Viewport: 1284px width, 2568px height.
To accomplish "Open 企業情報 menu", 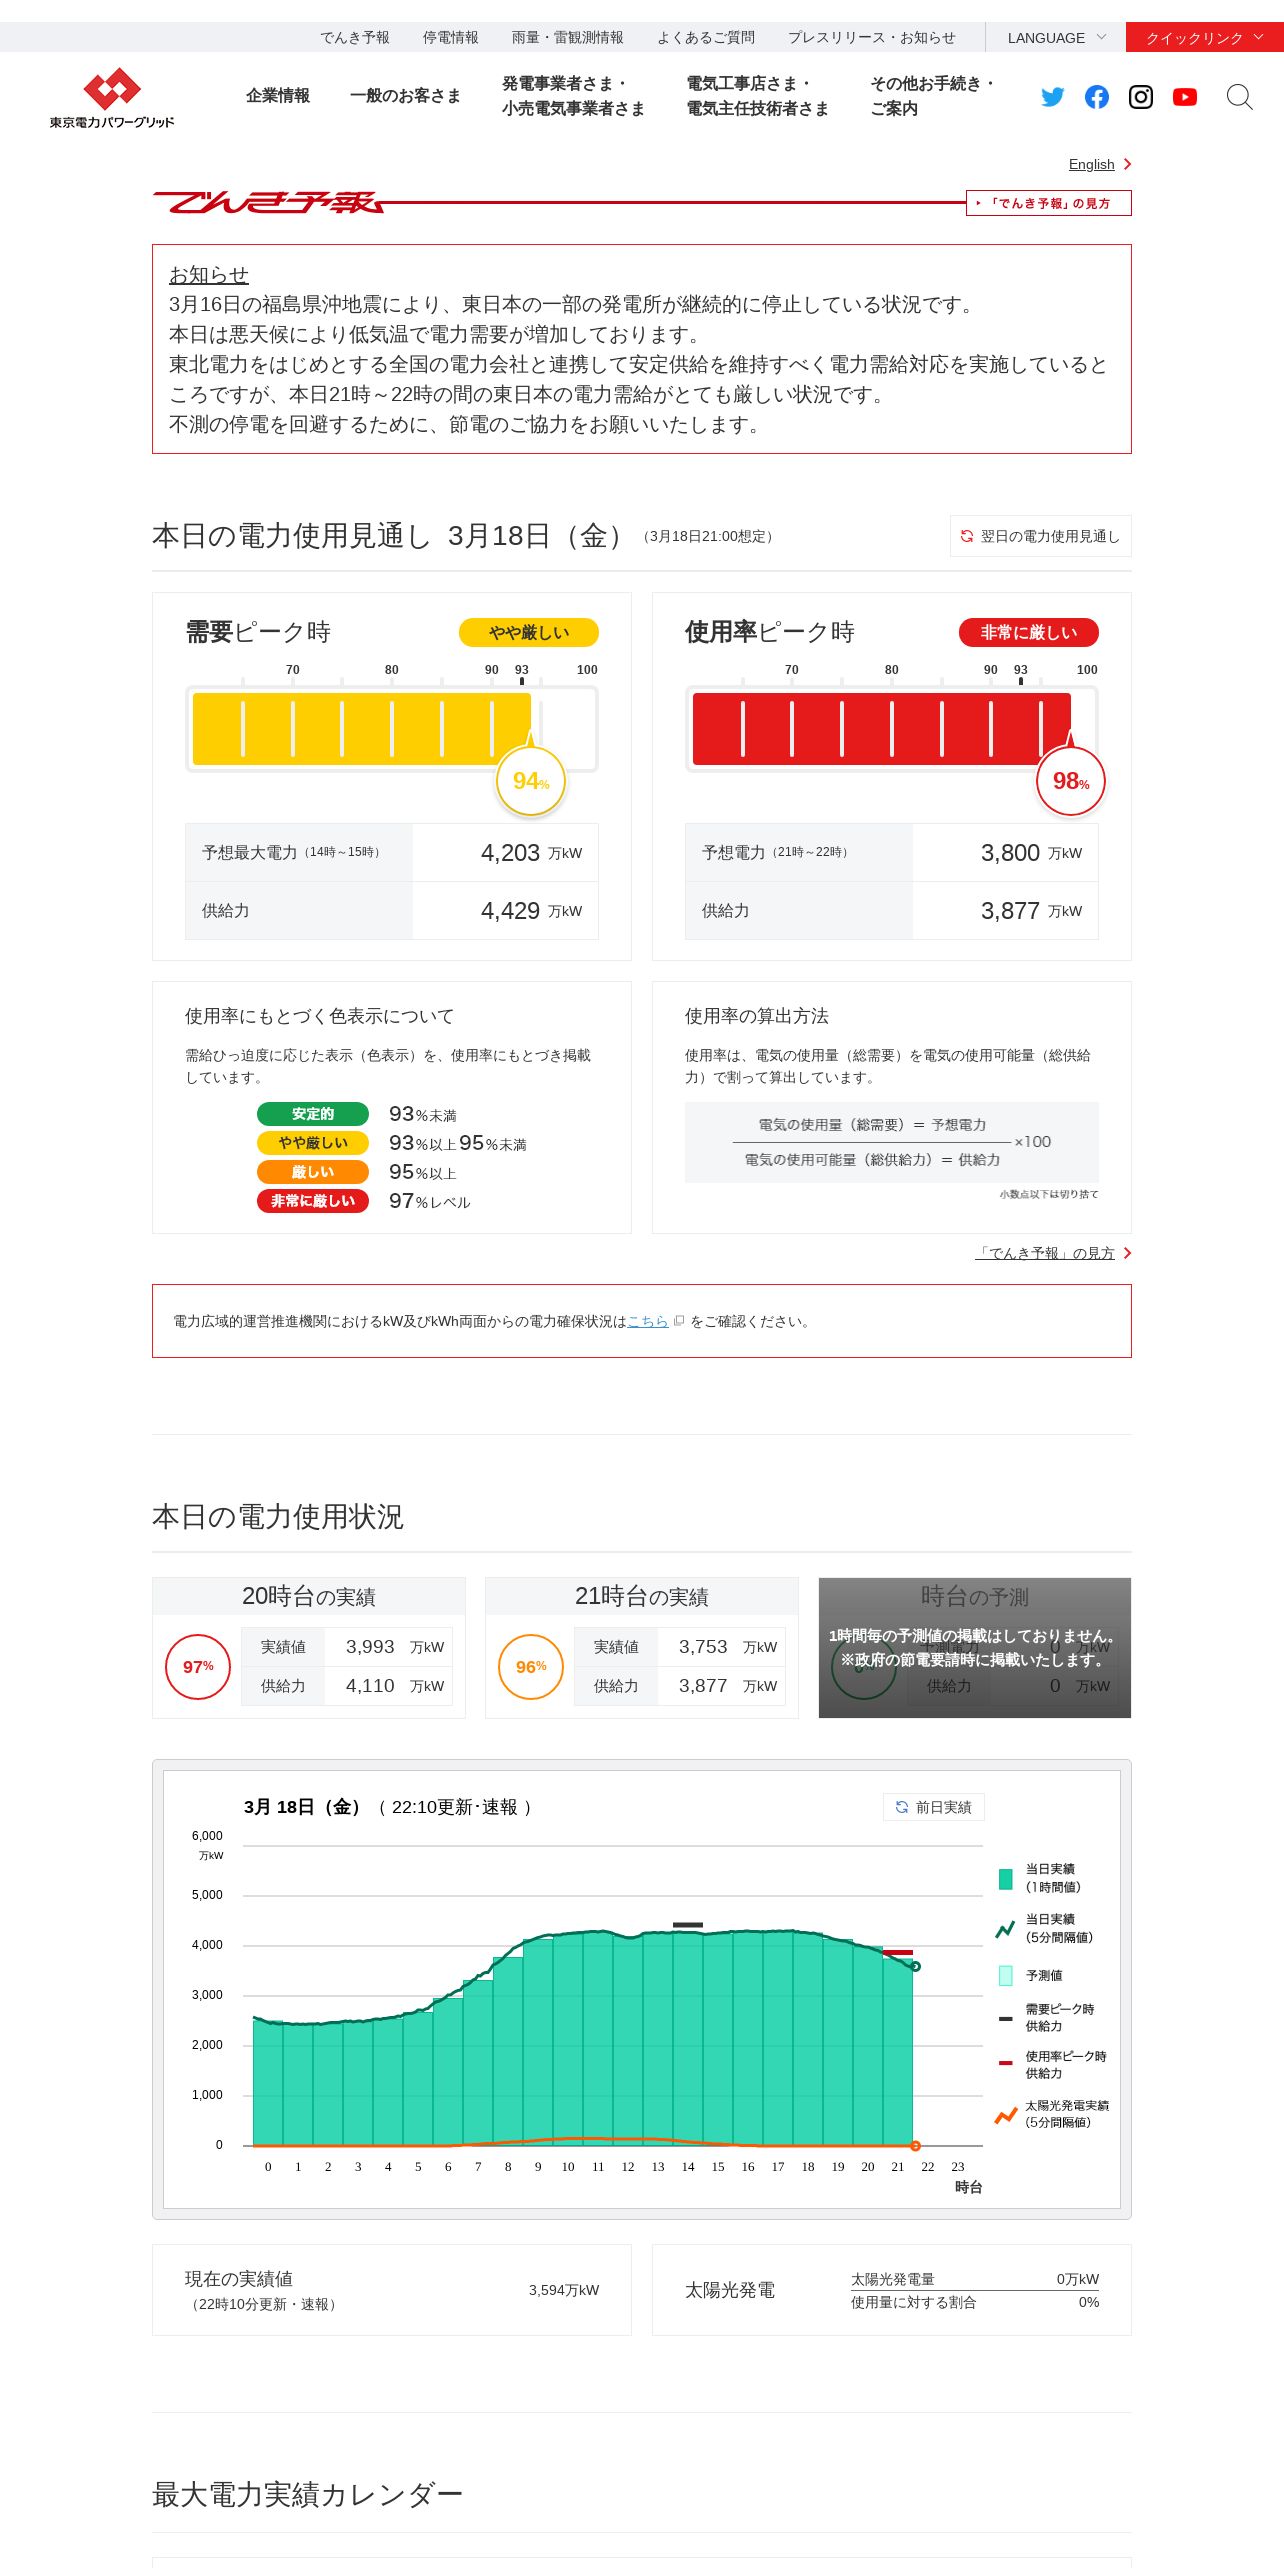I will [278, 96].
